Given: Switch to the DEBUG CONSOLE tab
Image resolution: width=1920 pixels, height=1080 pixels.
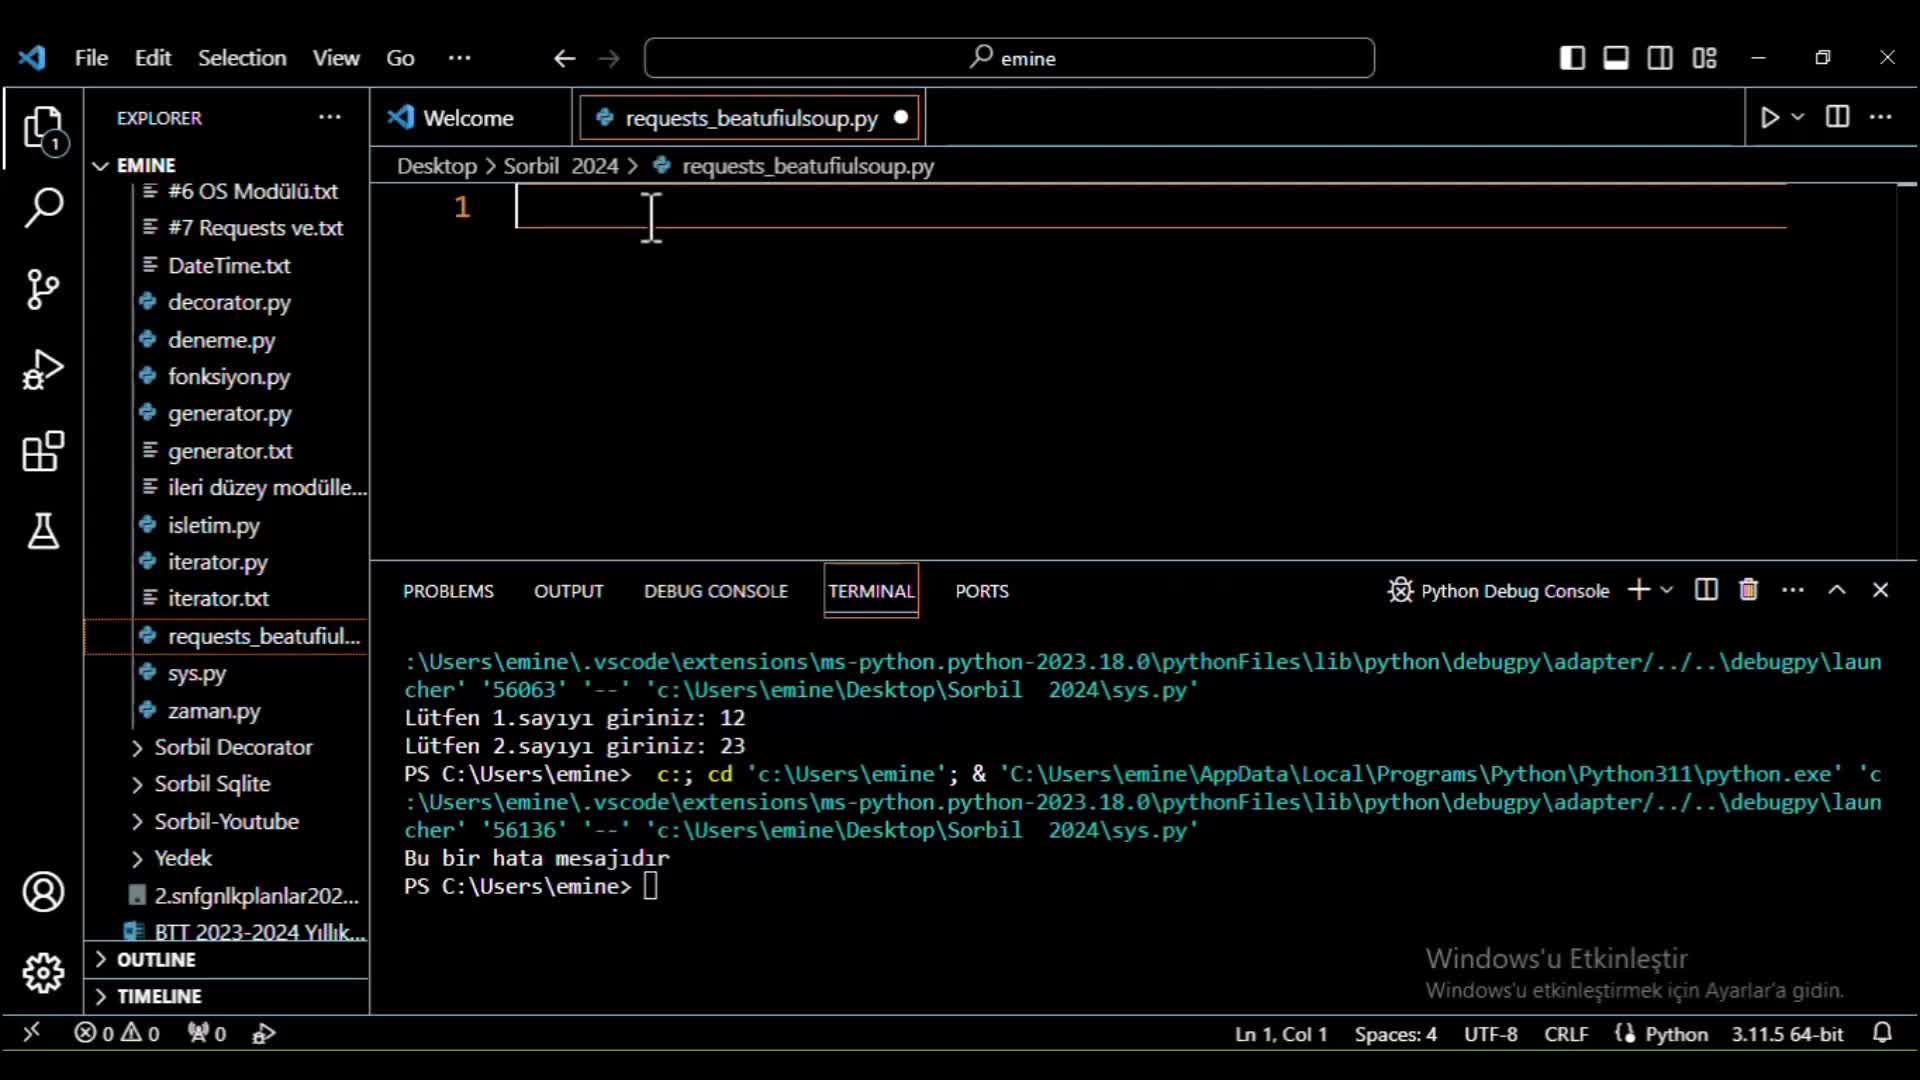Looking at the screenshot, I should (716, 591).
